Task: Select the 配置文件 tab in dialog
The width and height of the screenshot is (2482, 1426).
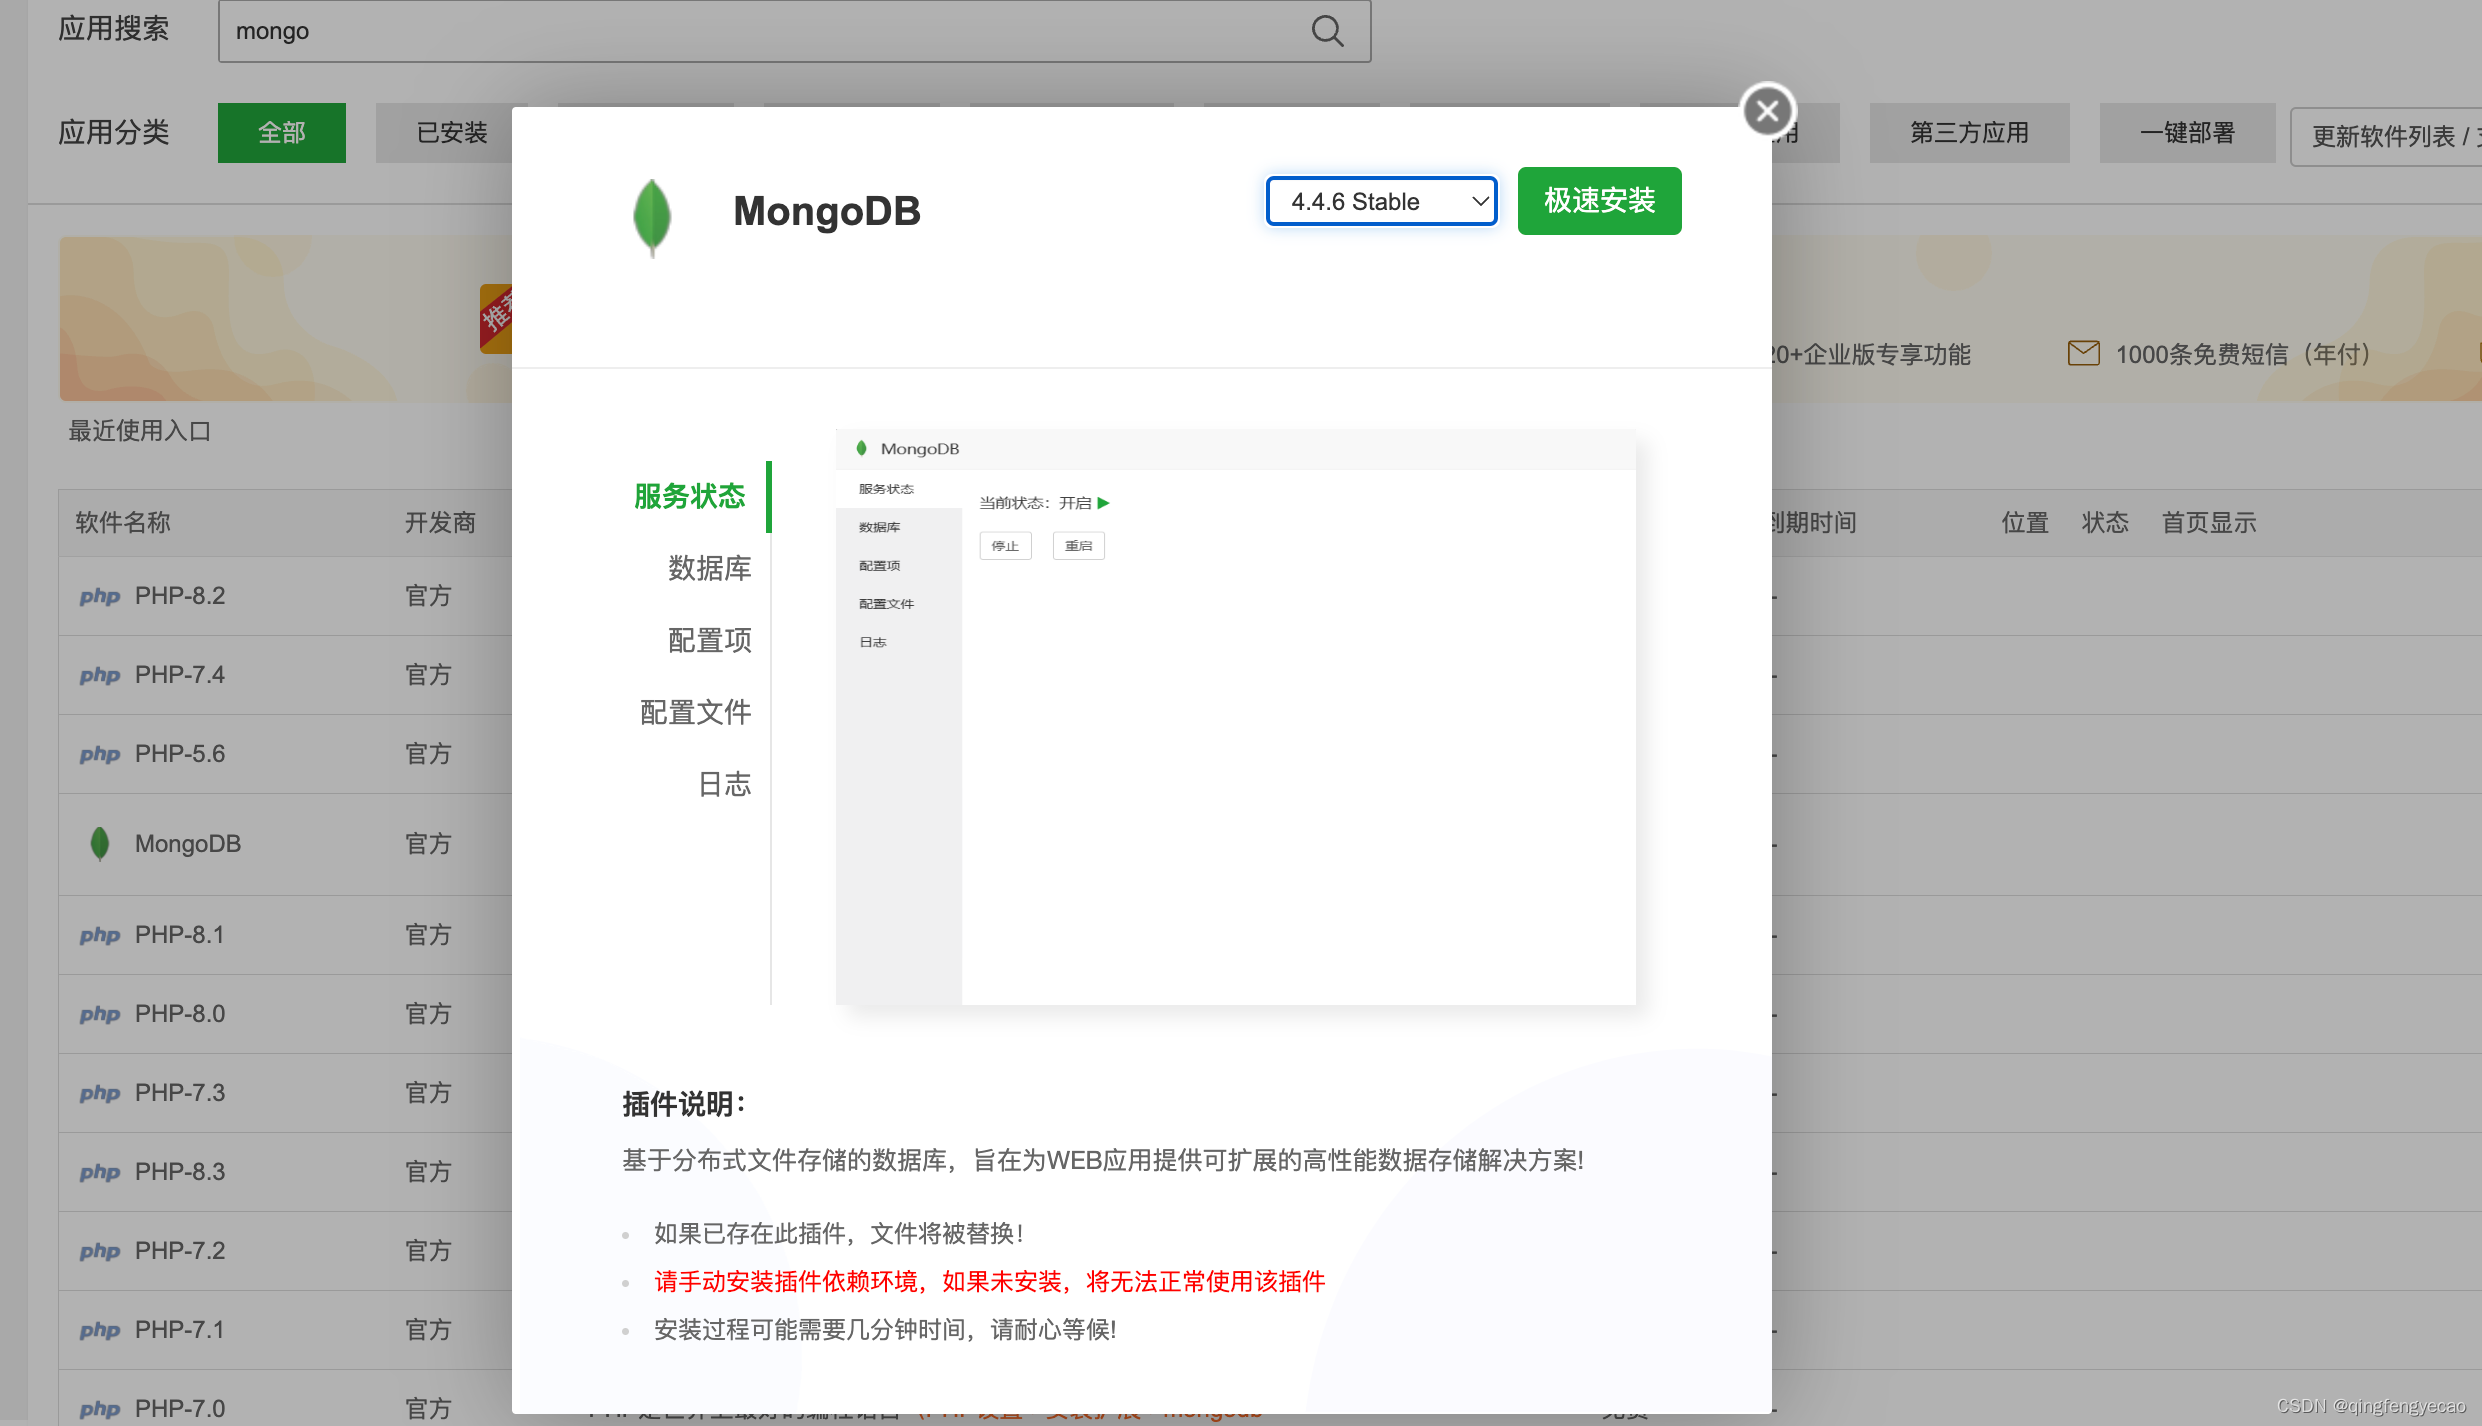Action: pos(695,712)
